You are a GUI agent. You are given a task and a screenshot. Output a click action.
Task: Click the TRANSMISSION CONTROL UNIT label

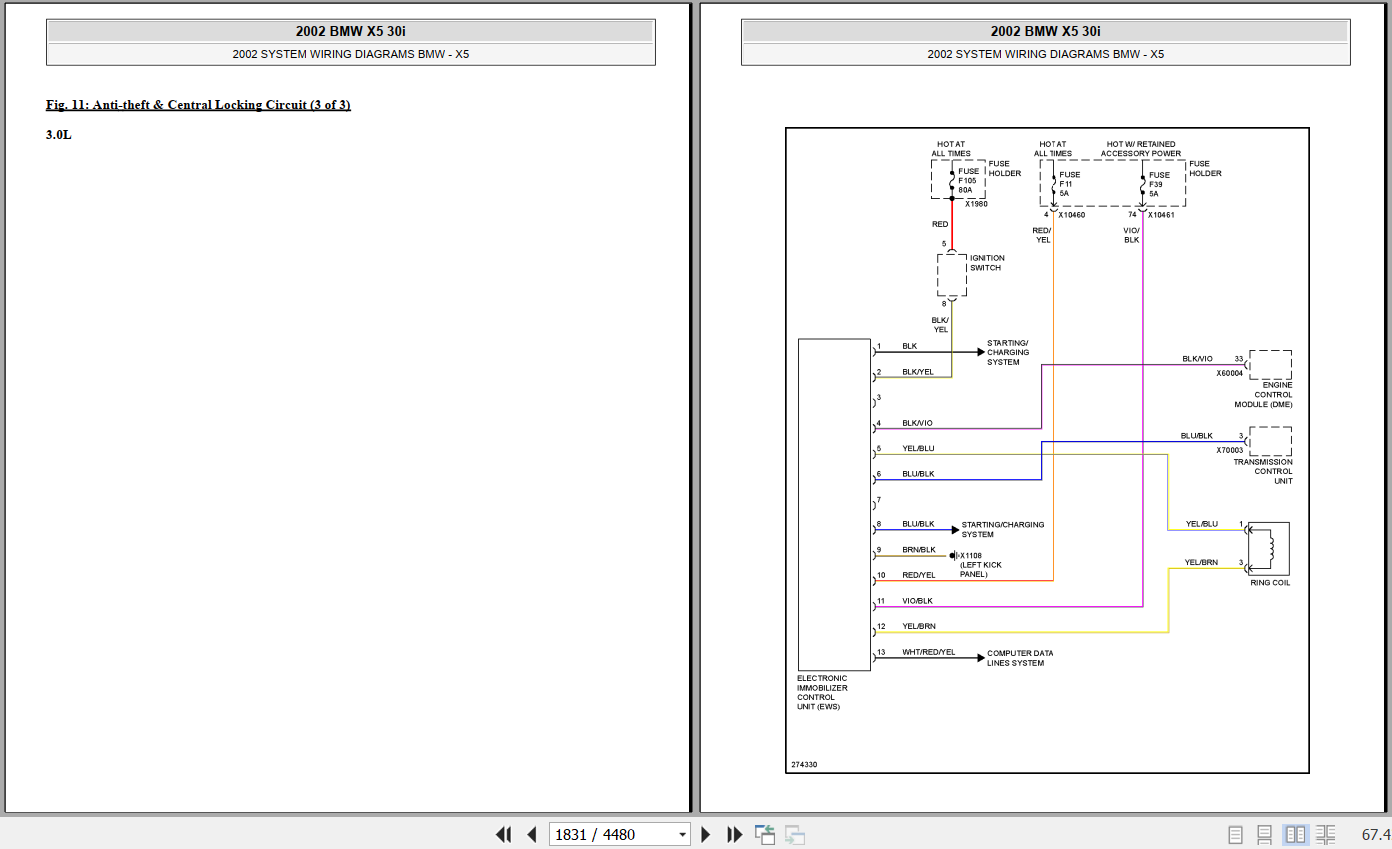pos(1263,471)
